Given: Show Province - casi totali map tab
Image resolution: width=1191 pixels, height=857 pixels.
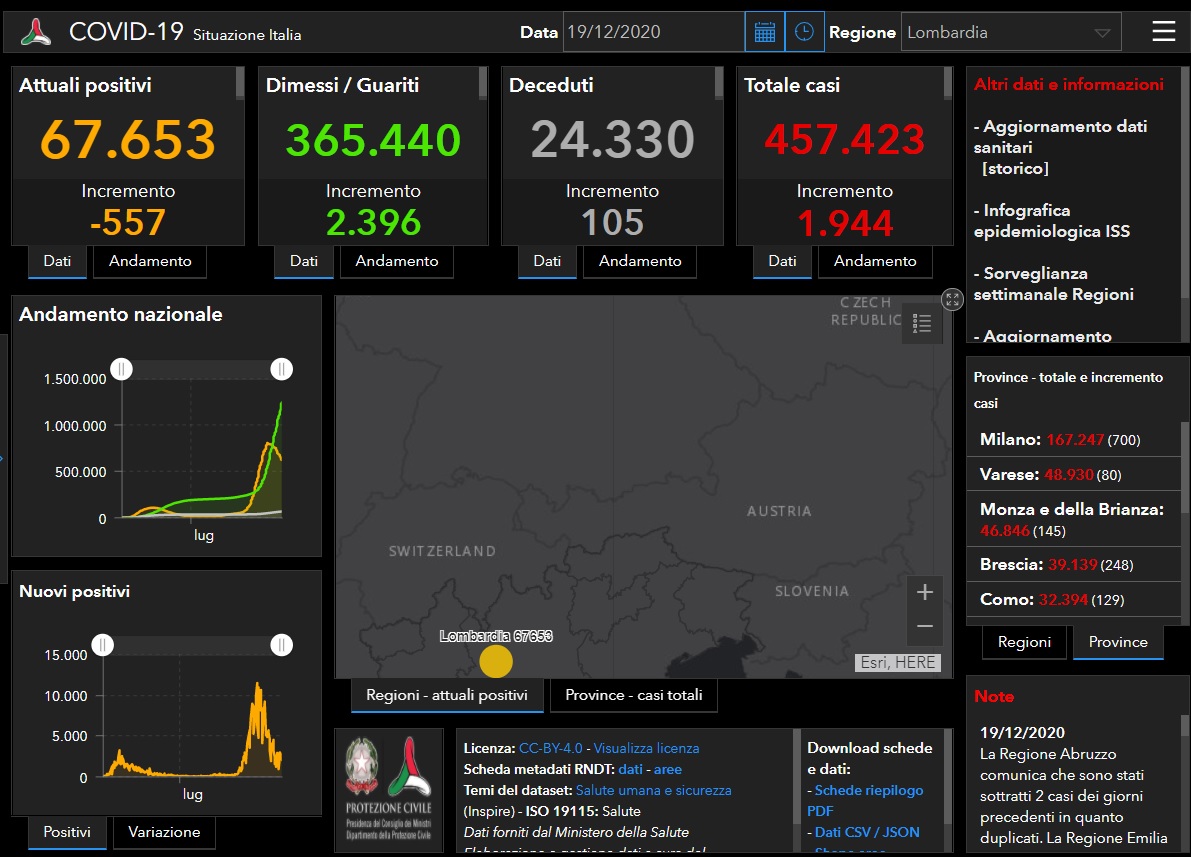Looking at the screenshot, I should [633, 695].
